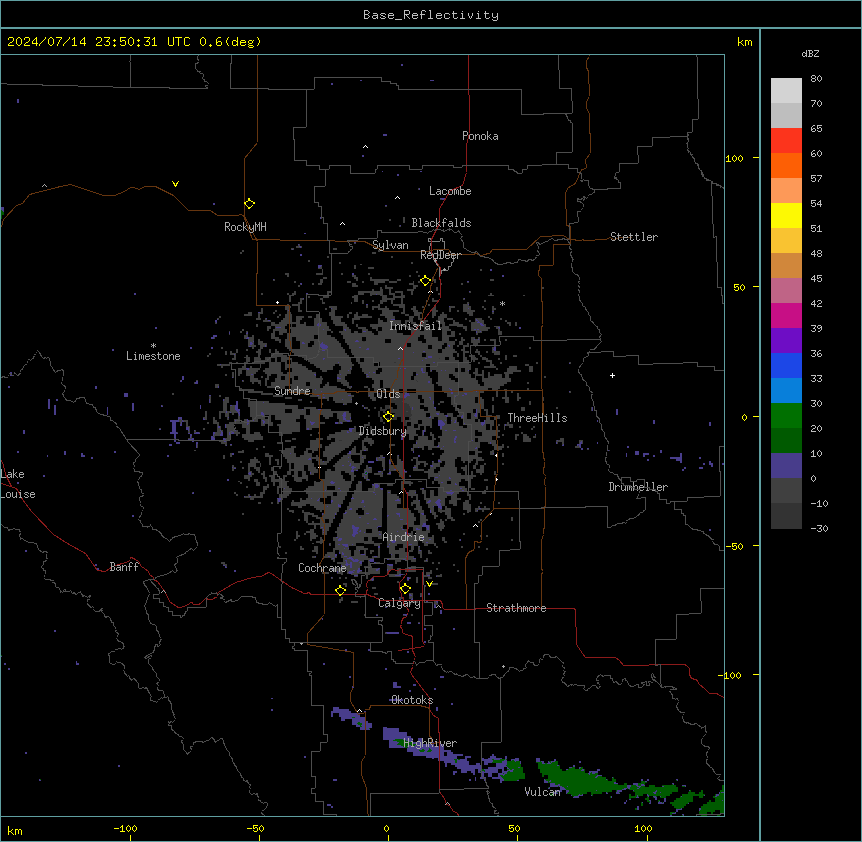
Task: Click the dBZ legend heading
Action: pyautogui.click(x=810, y=53)
